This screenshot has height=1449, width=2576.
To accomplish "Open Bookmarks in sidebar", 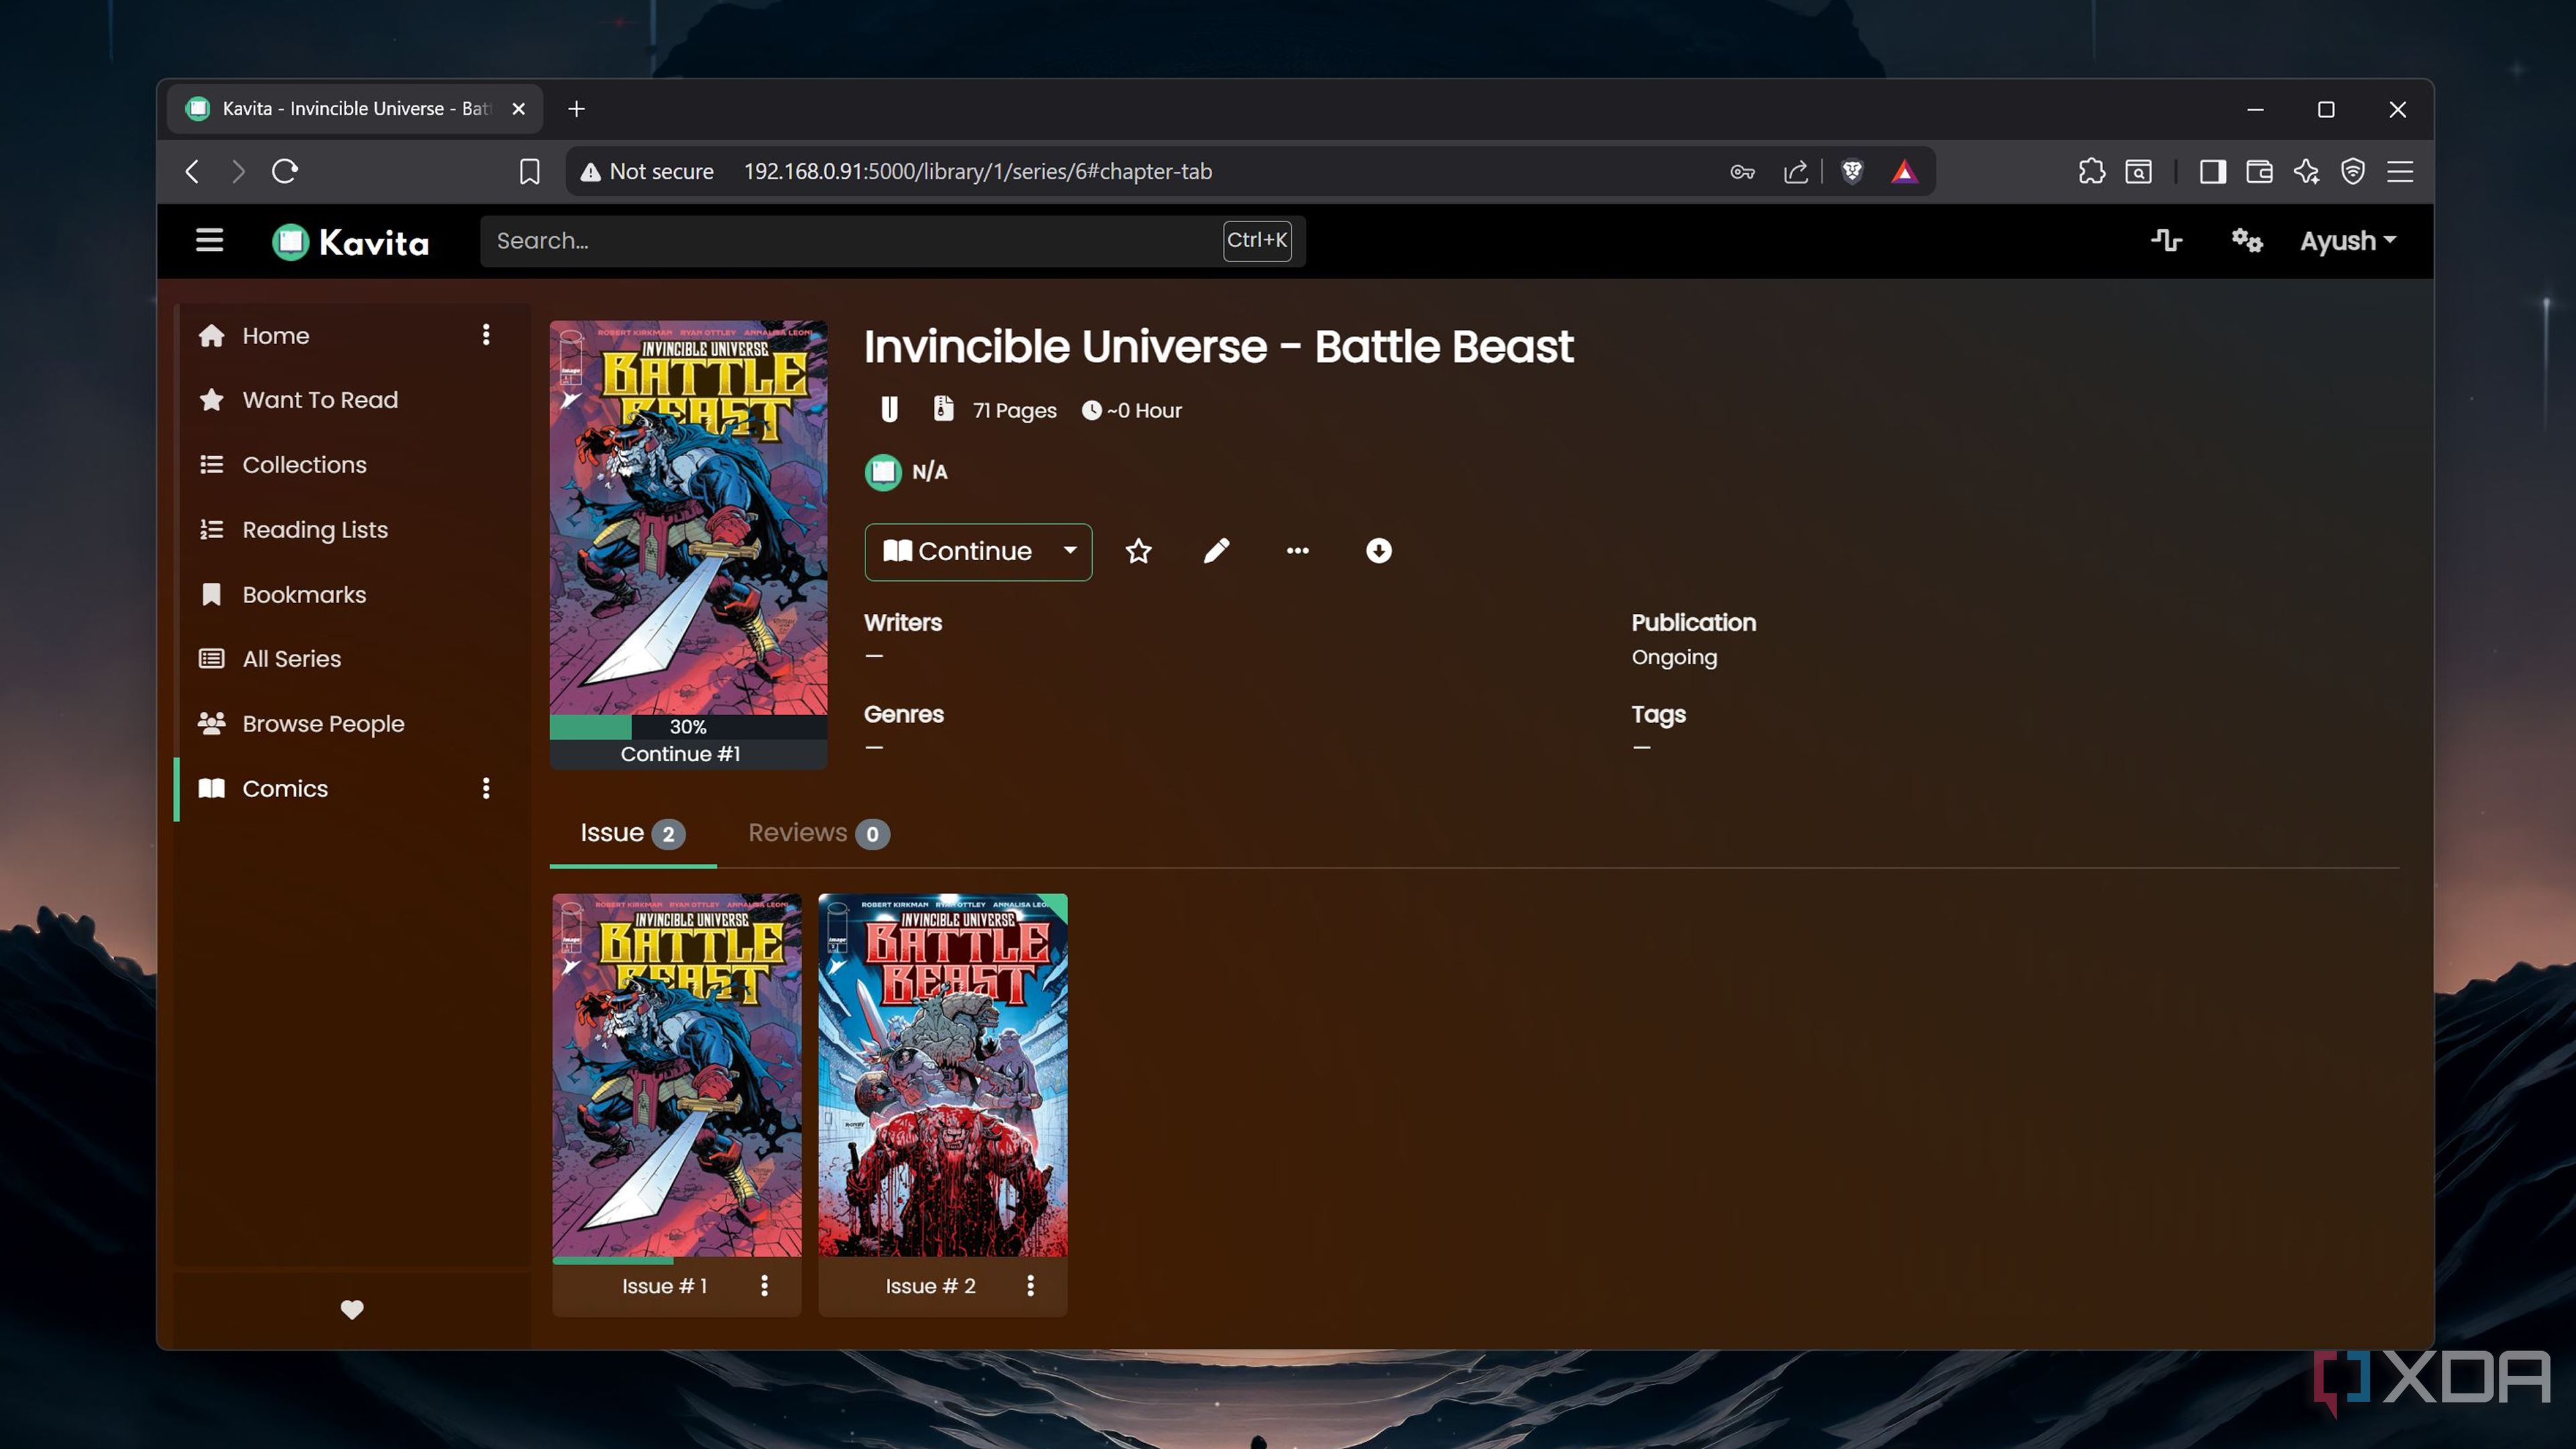I will (304, 594).
